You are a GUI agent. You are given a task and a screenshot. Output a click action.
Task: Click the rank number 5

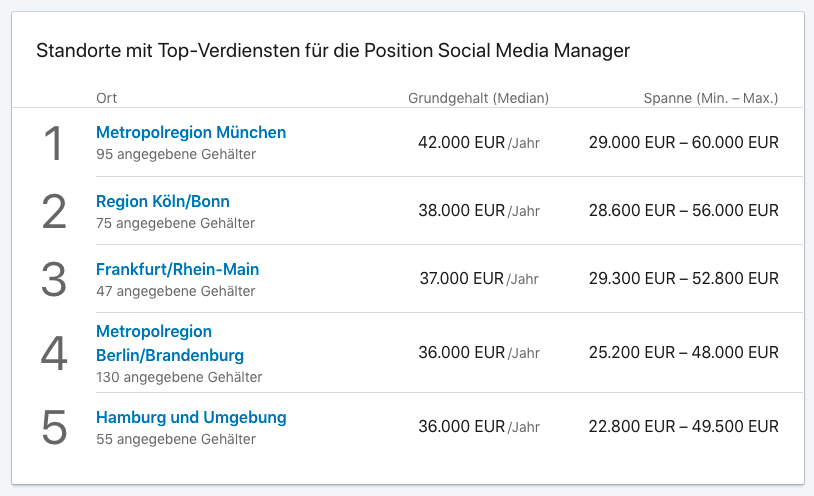coord(54,427)
